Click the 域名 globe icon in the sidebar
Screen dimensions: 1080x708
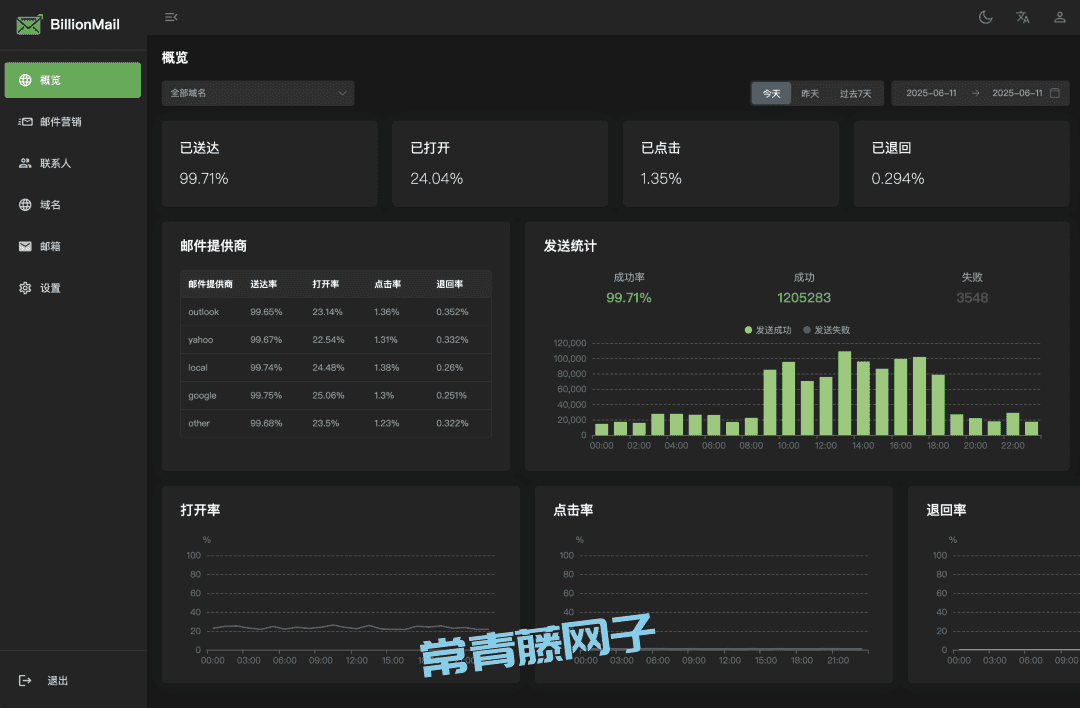point(26,205)
